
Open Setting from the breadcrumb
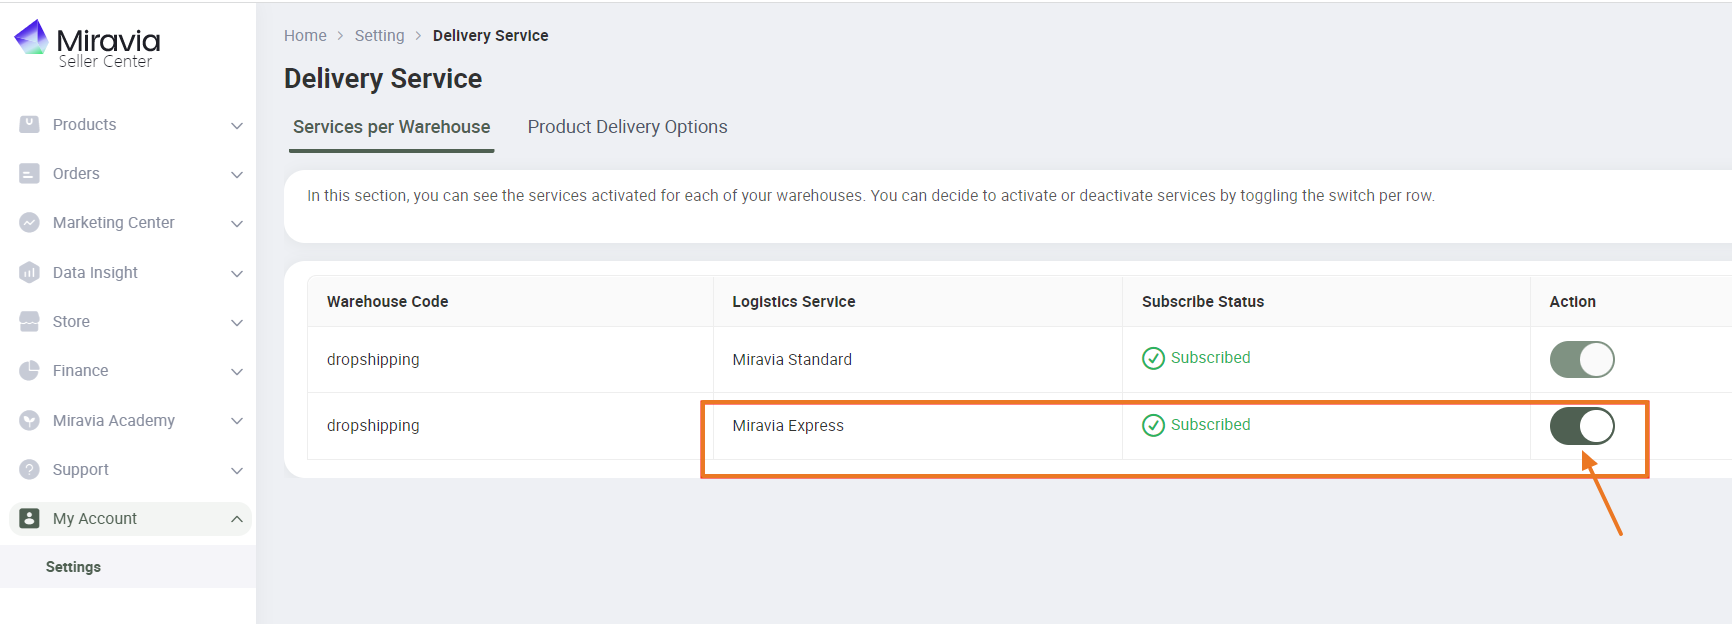point(380,35)
